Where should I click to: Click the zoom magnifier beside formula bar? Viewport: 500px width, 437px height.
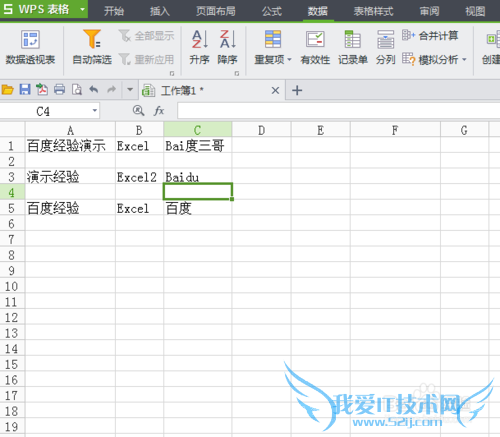click(138, 110)
